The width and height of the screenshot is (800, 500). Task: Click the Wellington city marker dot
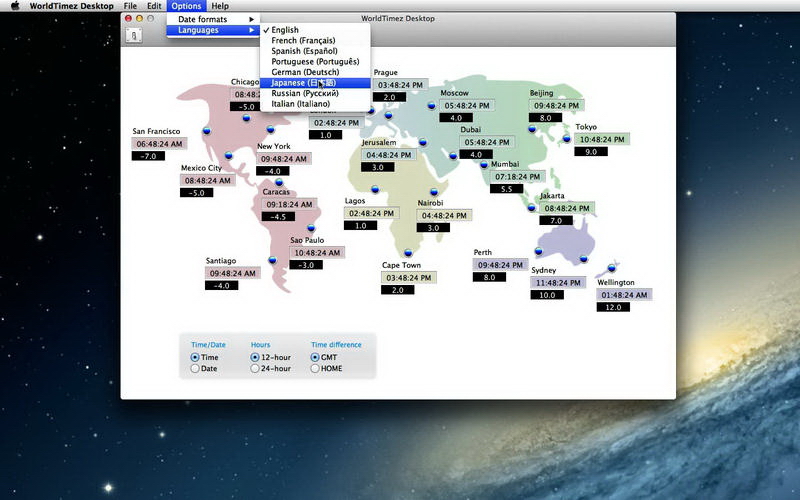point(613,267)
